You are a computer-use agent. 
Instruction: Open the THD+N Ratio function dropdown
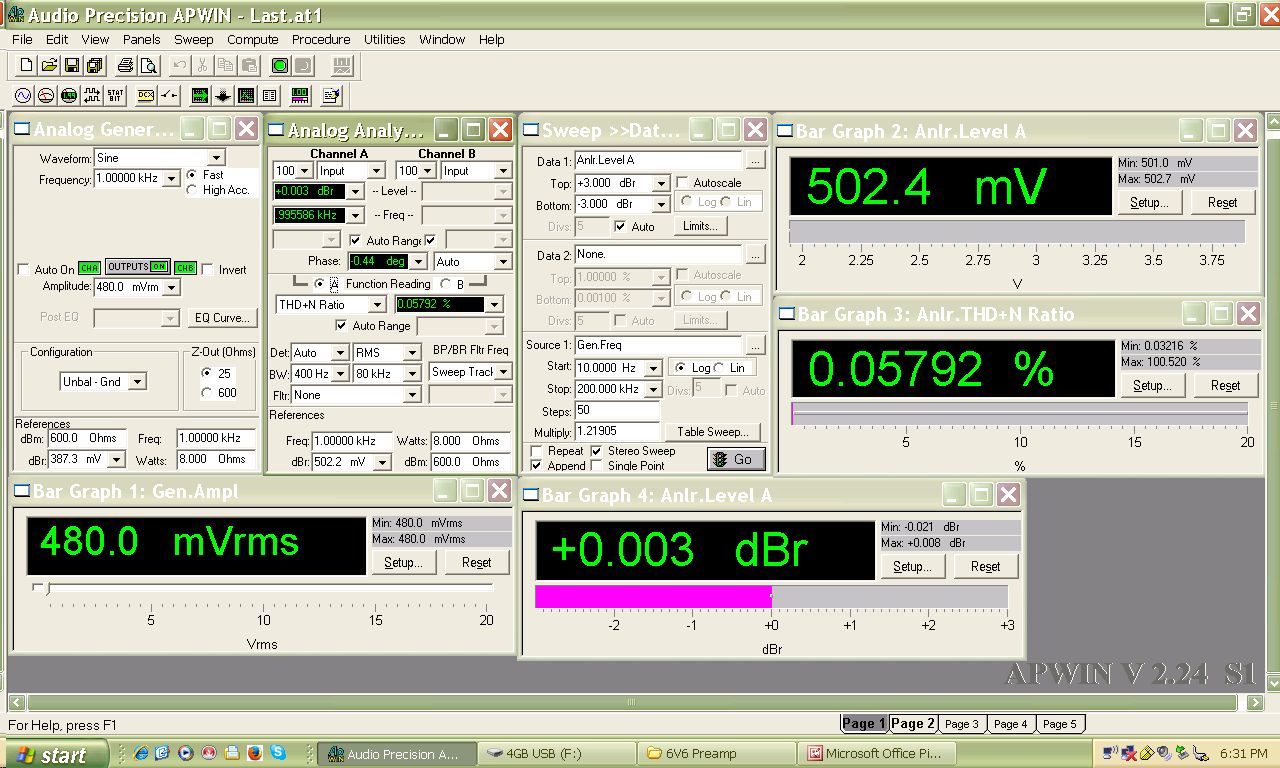coord(377,304)
